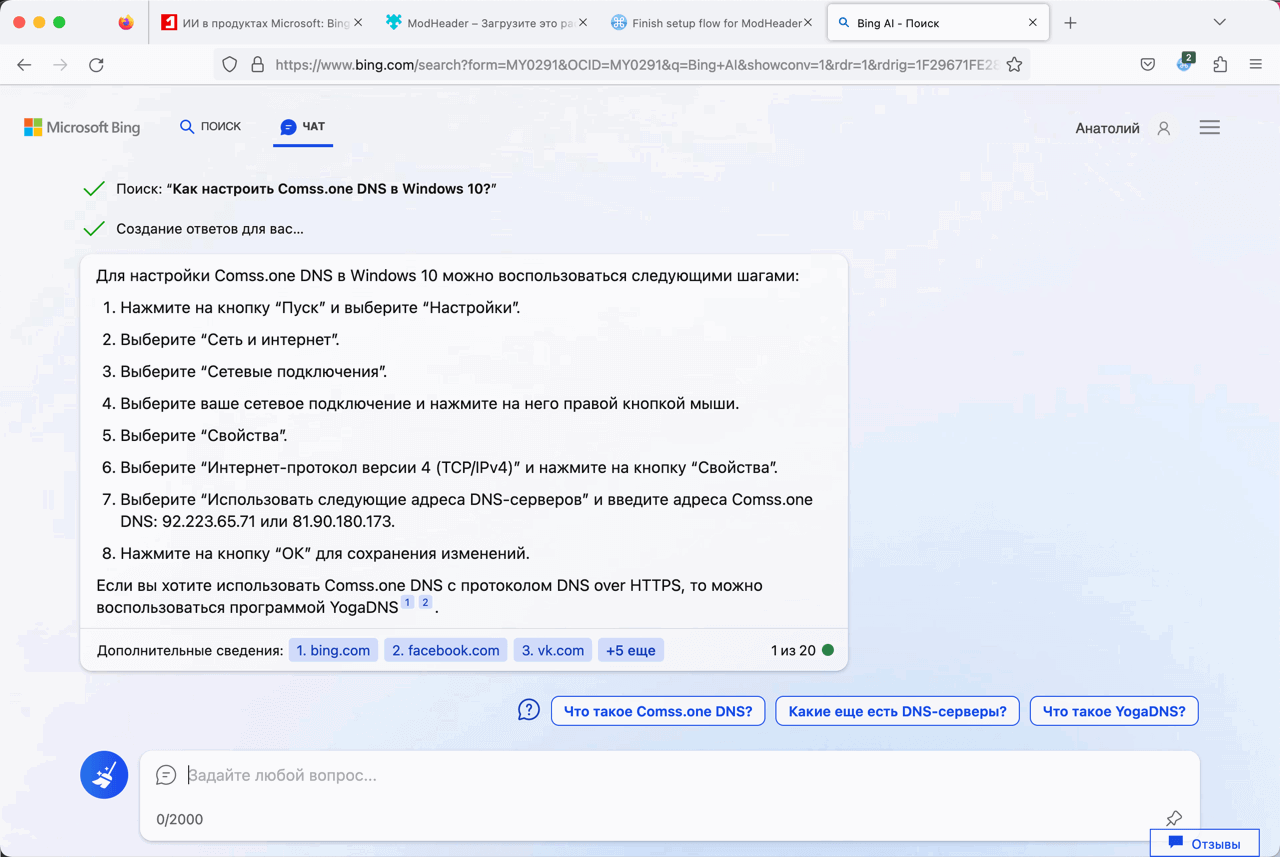
Task: Ask 'Что такое Comss.one DNS?'
Action: [x=658, y=711]
